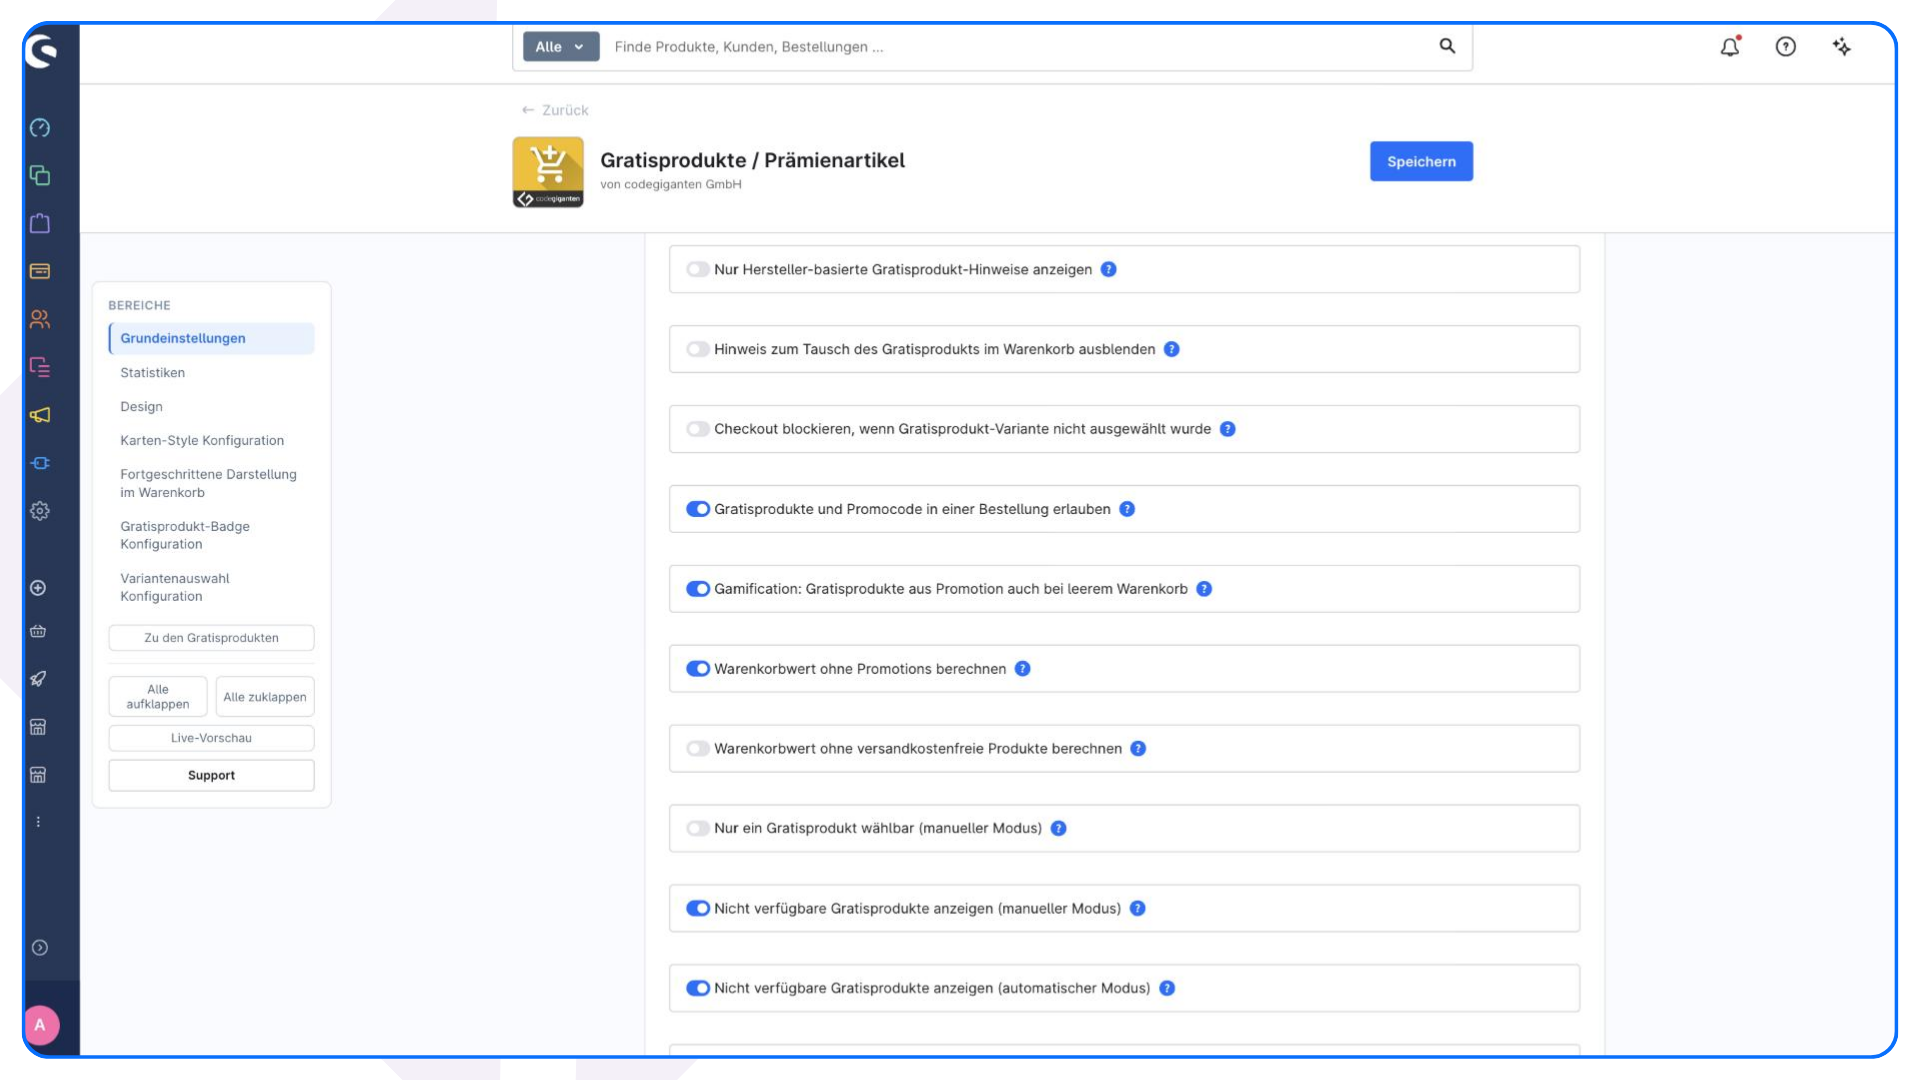Toggle Hinweis zum Tausch des Gratisprodukts ausblenden

click(x=698, y=350)
